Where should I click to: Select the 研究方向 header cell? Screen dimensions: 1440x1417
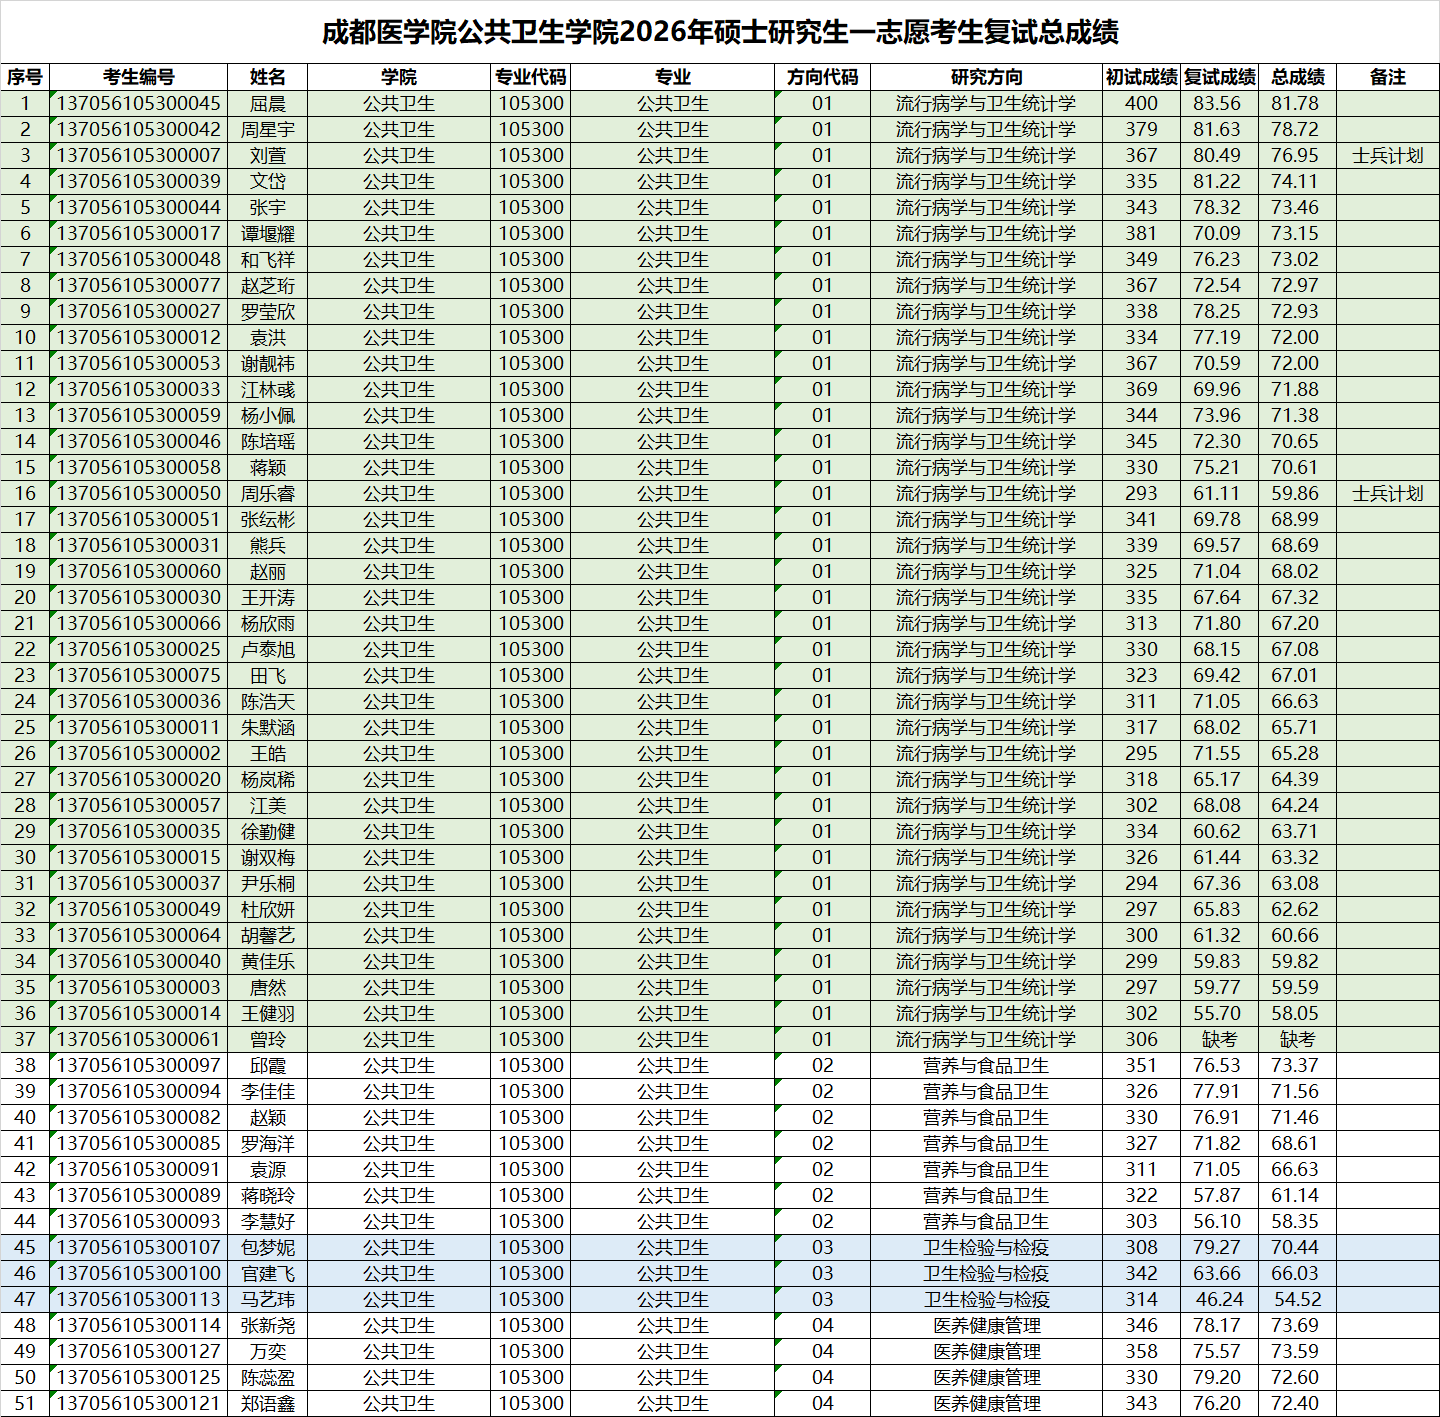[x=985, y=77]
